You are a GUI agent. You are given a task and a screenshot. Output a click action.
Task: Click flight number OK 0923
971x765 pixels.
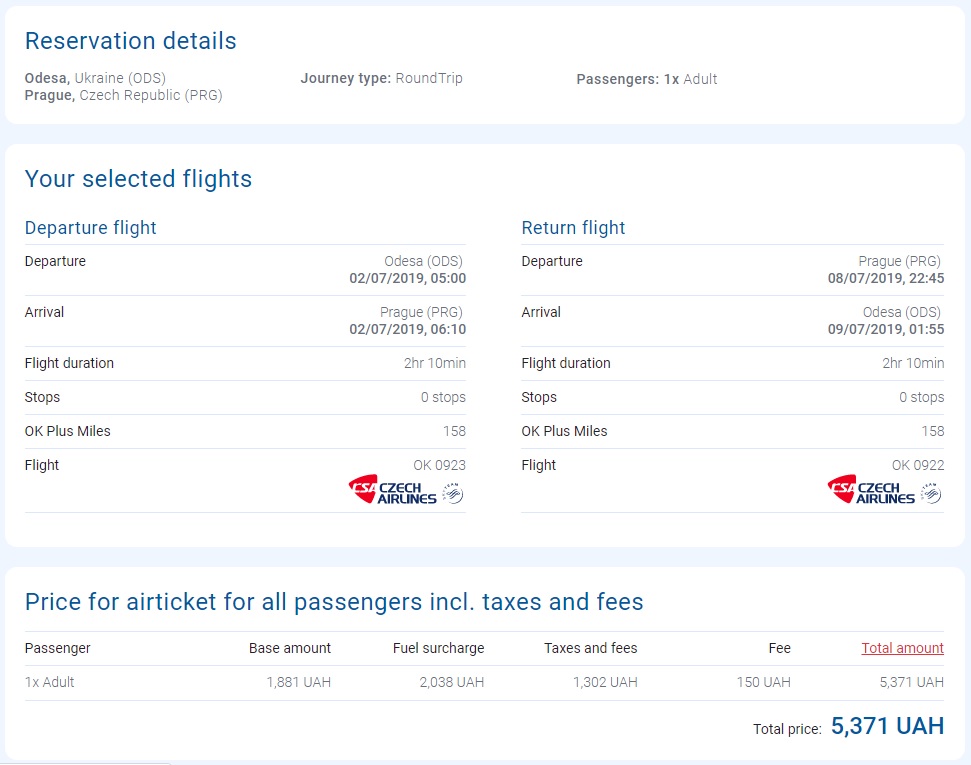pyautogui.click(x=439, y=465)
